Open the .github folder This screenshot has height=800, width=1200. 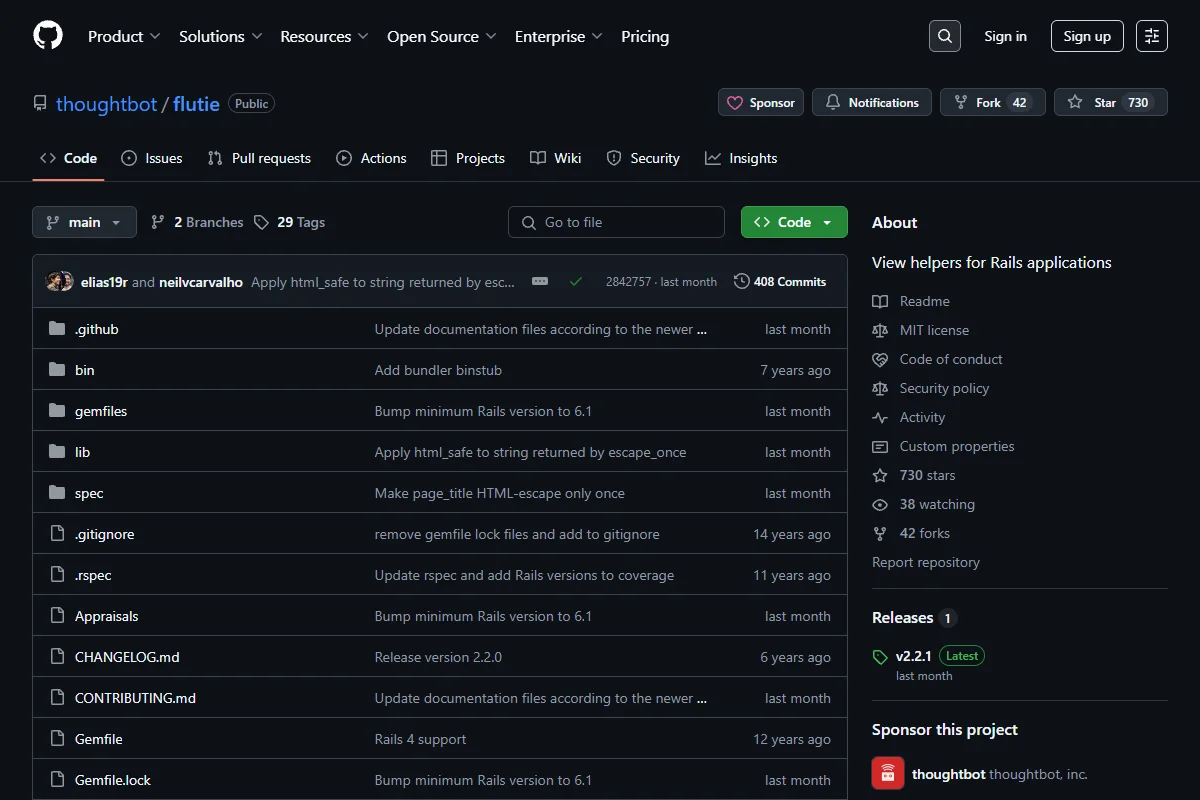click(x=97, y=329)
